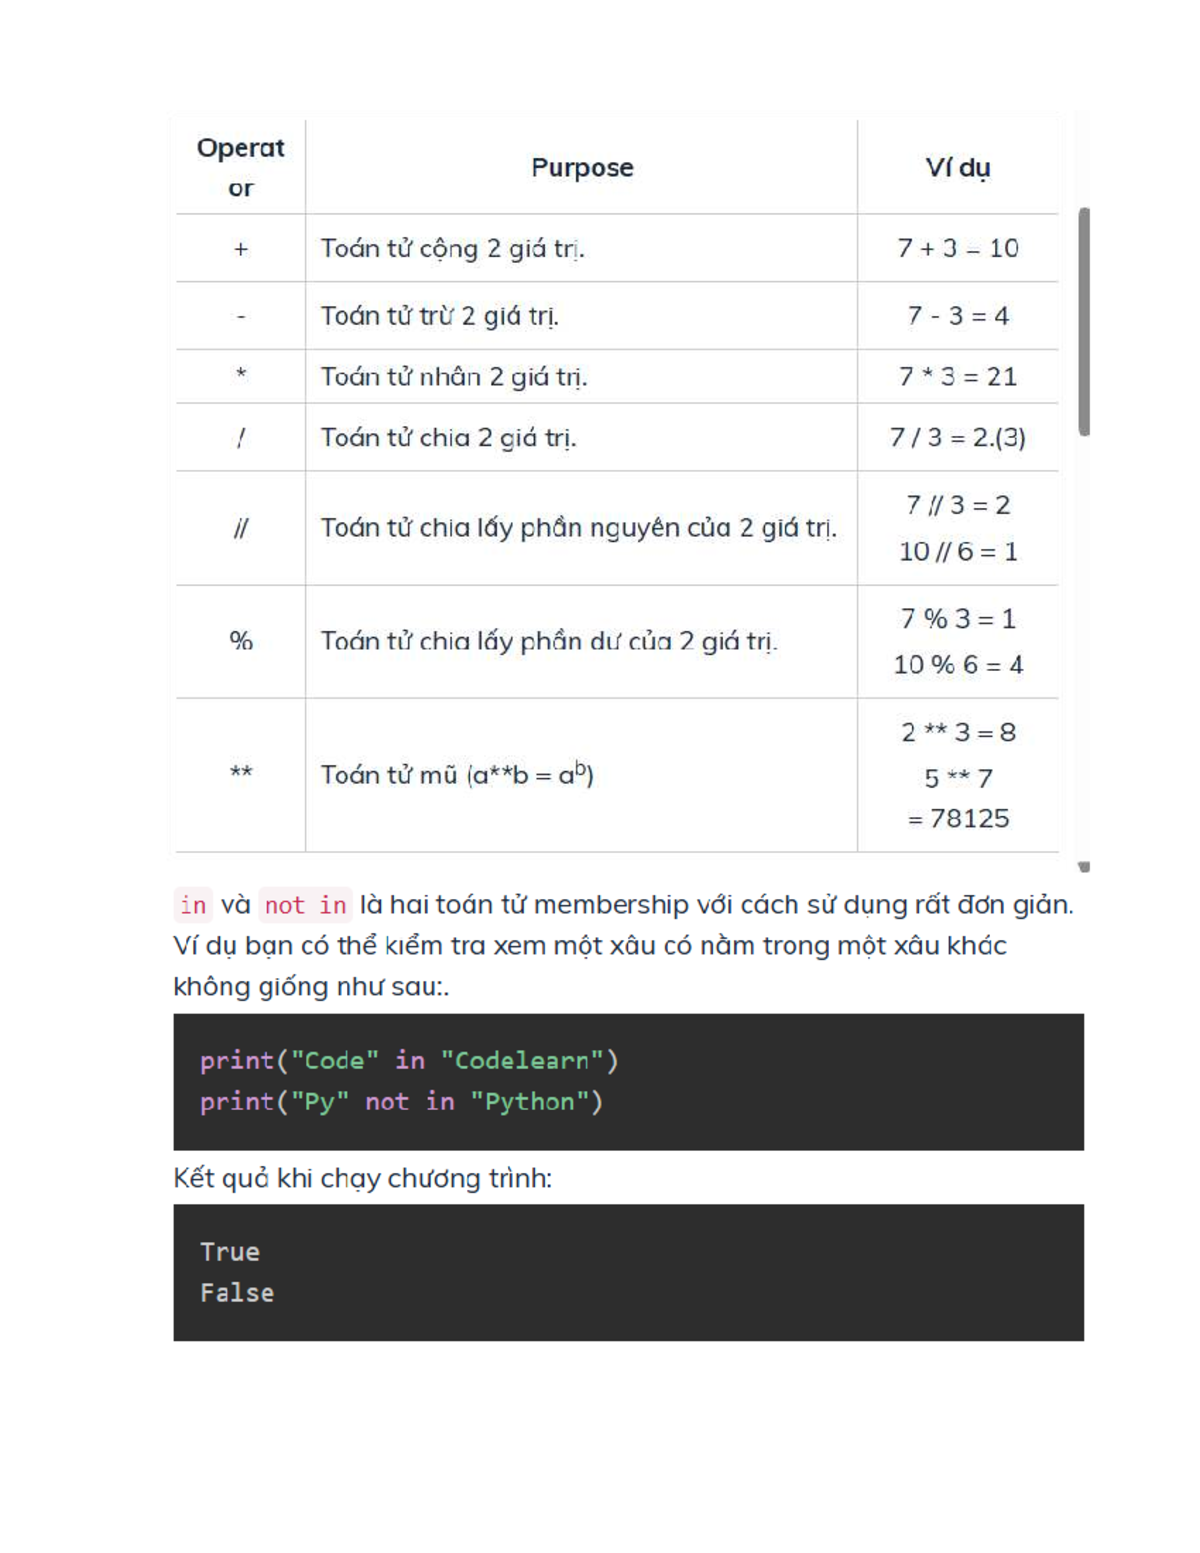
Task: Click the "//" operator cell
Action: pyautogui.click(x=240, y=528)
